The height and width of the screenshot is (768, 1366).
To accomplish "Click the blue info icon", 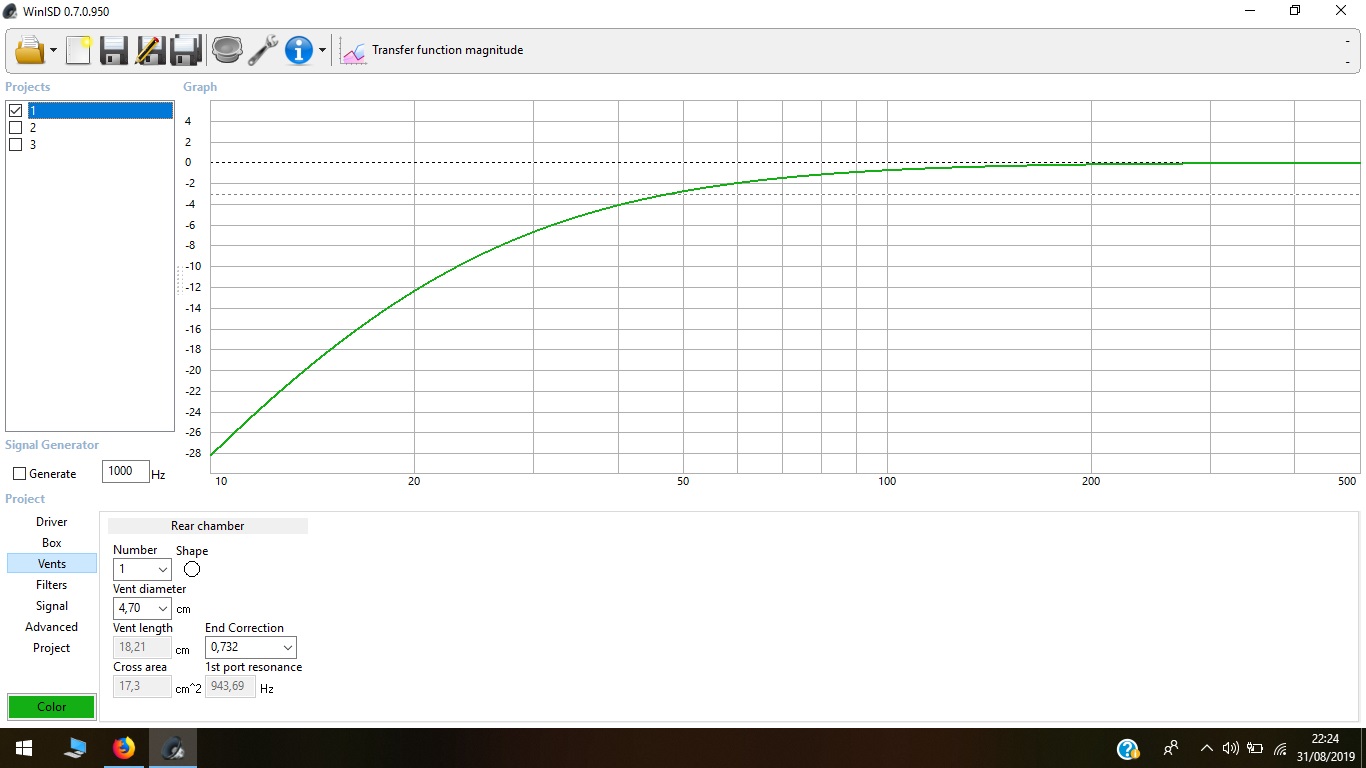I will (x=299, y=50).
